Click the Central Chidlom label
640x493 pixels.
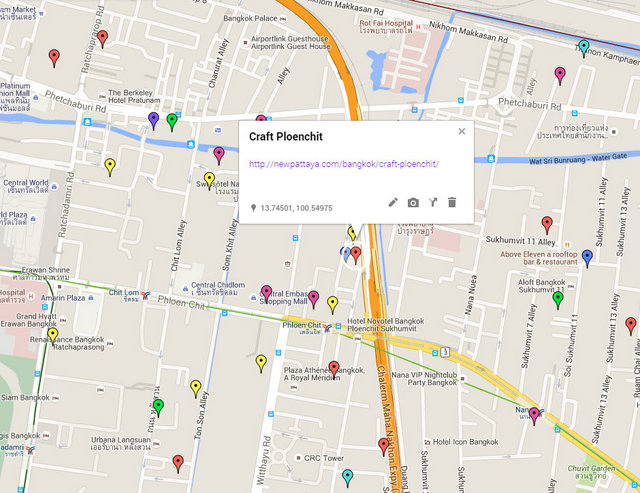[x=218, y=288]
